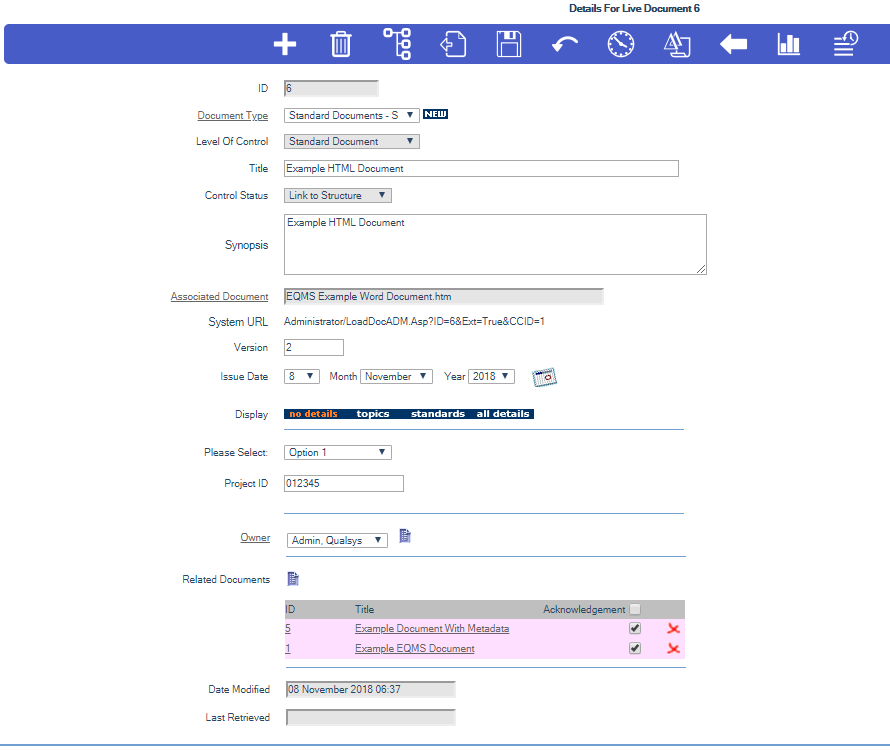The width and height of the screenshot is (890, 750).
Task: Open the Associated Document link
Action: [219, 297]
